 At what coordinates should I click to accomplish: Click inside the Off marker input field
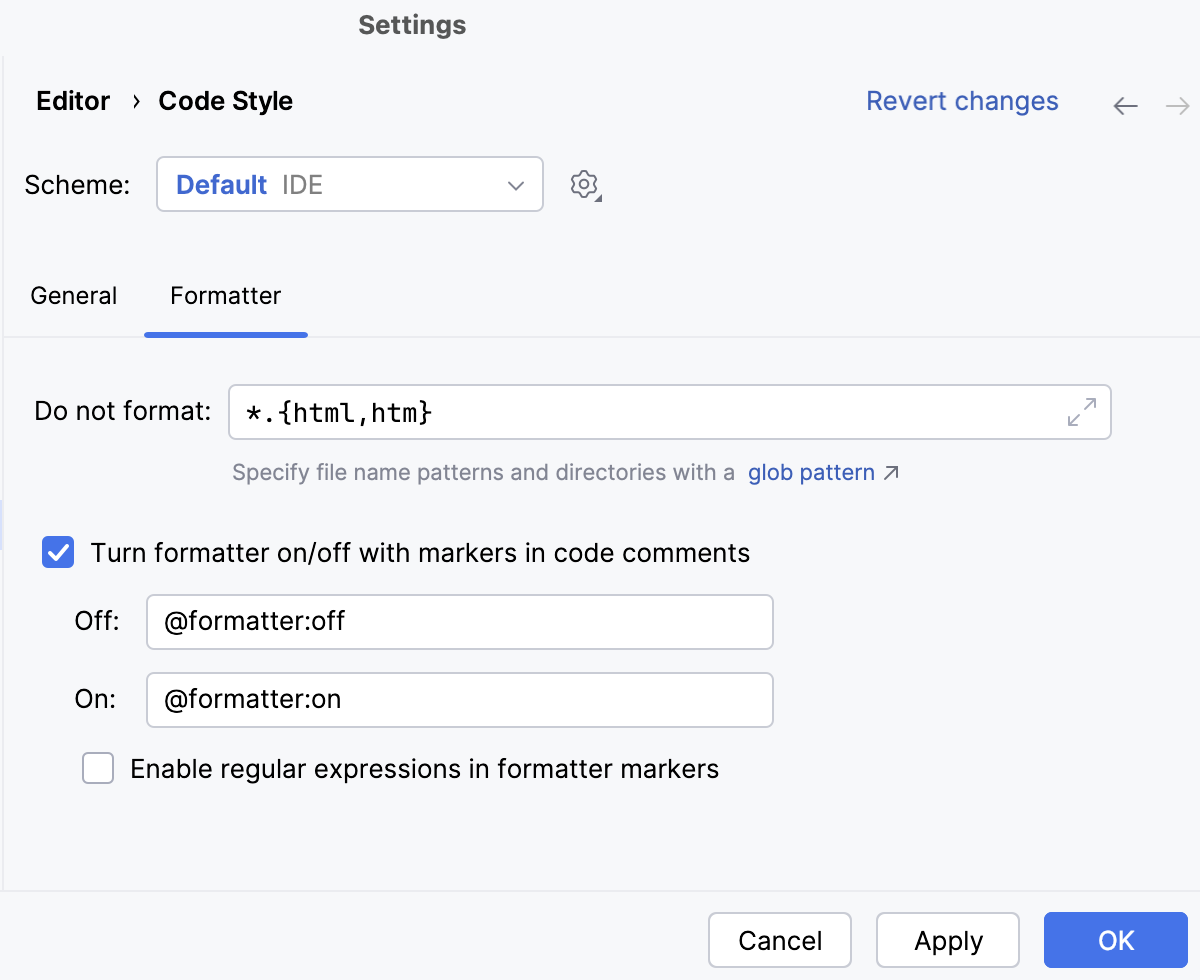tap(460, 621)
